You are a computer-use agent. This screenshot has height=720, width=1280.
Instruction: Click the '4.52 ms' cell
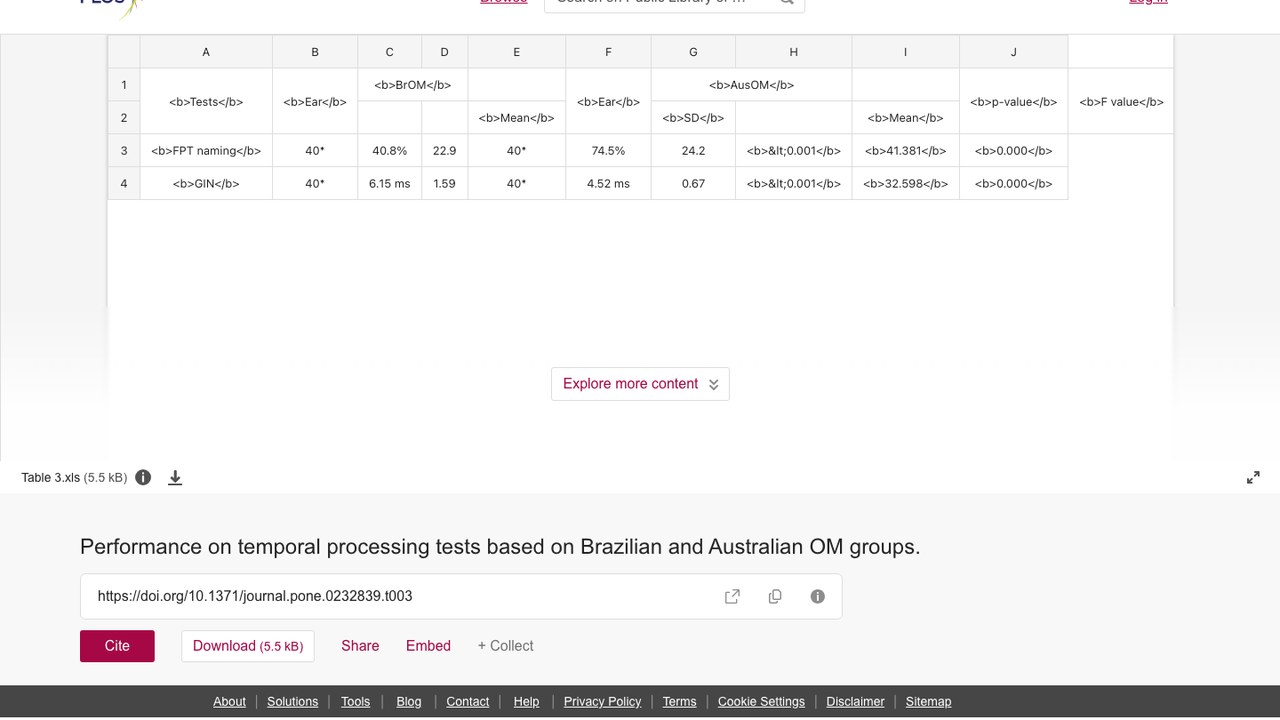tap(608, 184)
